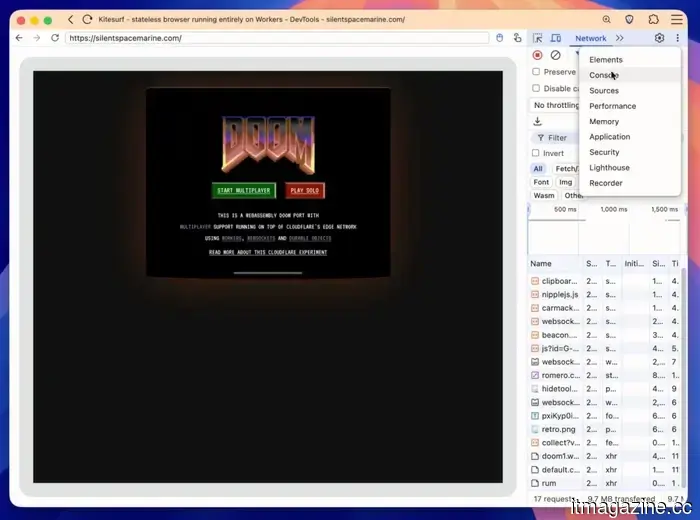Clear the network log

tap(555, 55)
